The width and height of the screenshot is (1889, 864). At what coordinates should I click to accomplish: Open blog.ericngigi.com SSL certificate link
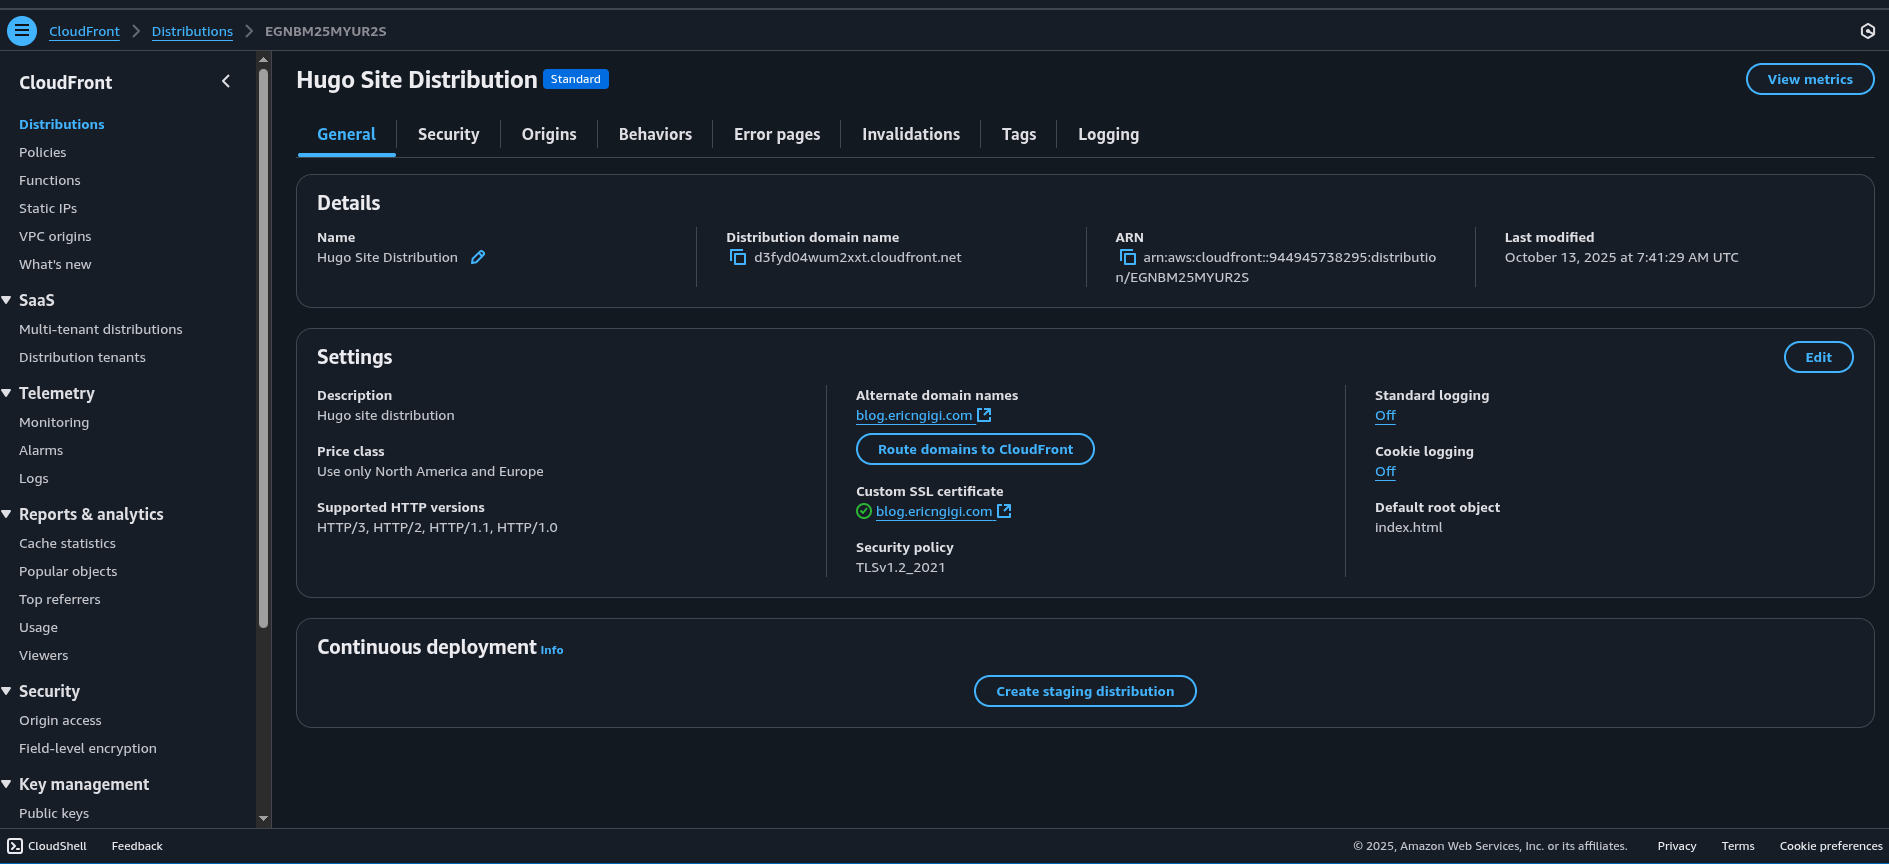pyautogui.click(x=934, y=511)
